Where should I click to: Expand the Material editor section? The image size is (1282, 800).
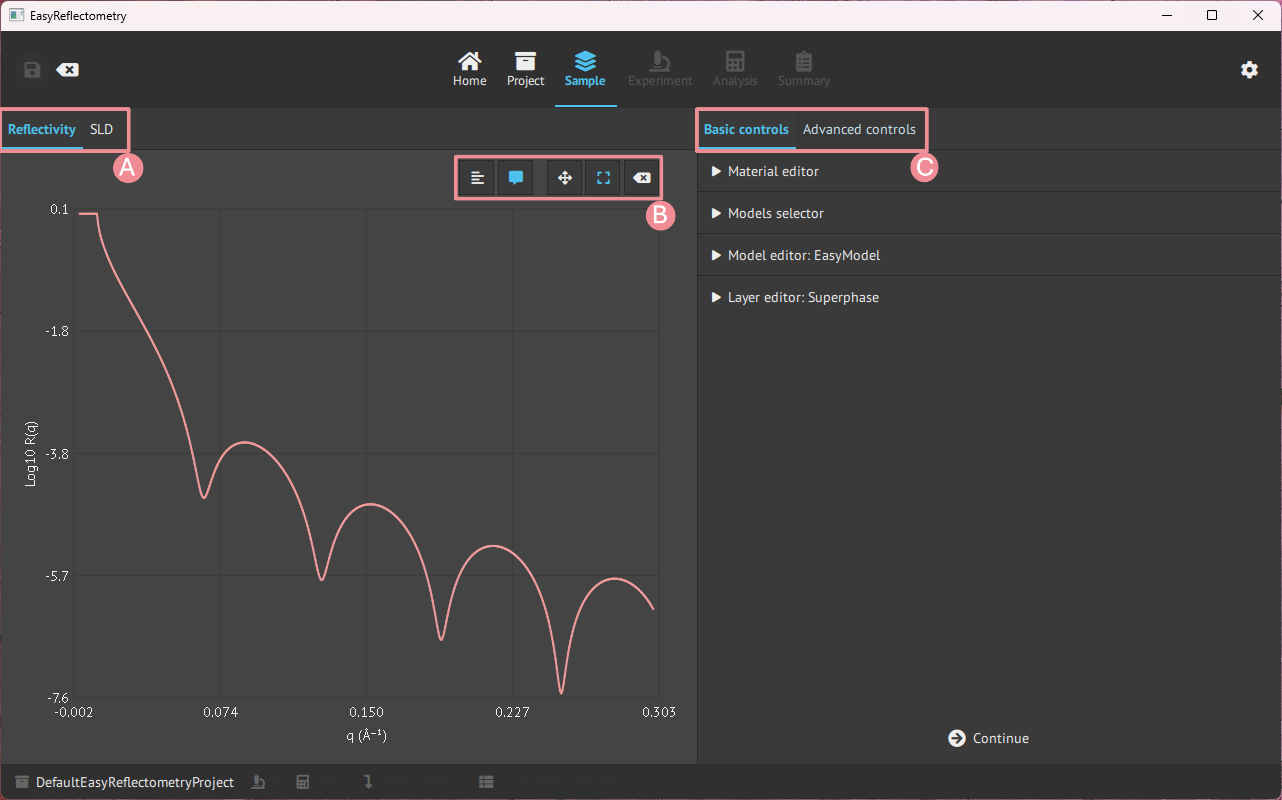click(772, 172)
